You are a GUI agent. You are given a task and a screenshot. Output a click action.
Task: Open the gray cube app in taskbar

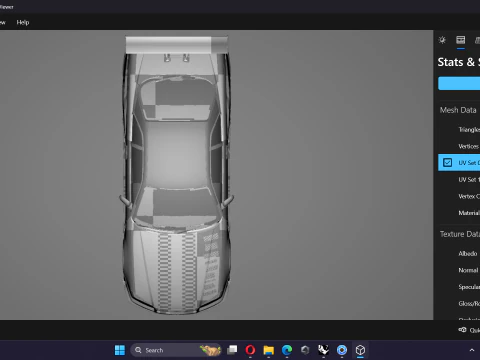tap(305, 350)
